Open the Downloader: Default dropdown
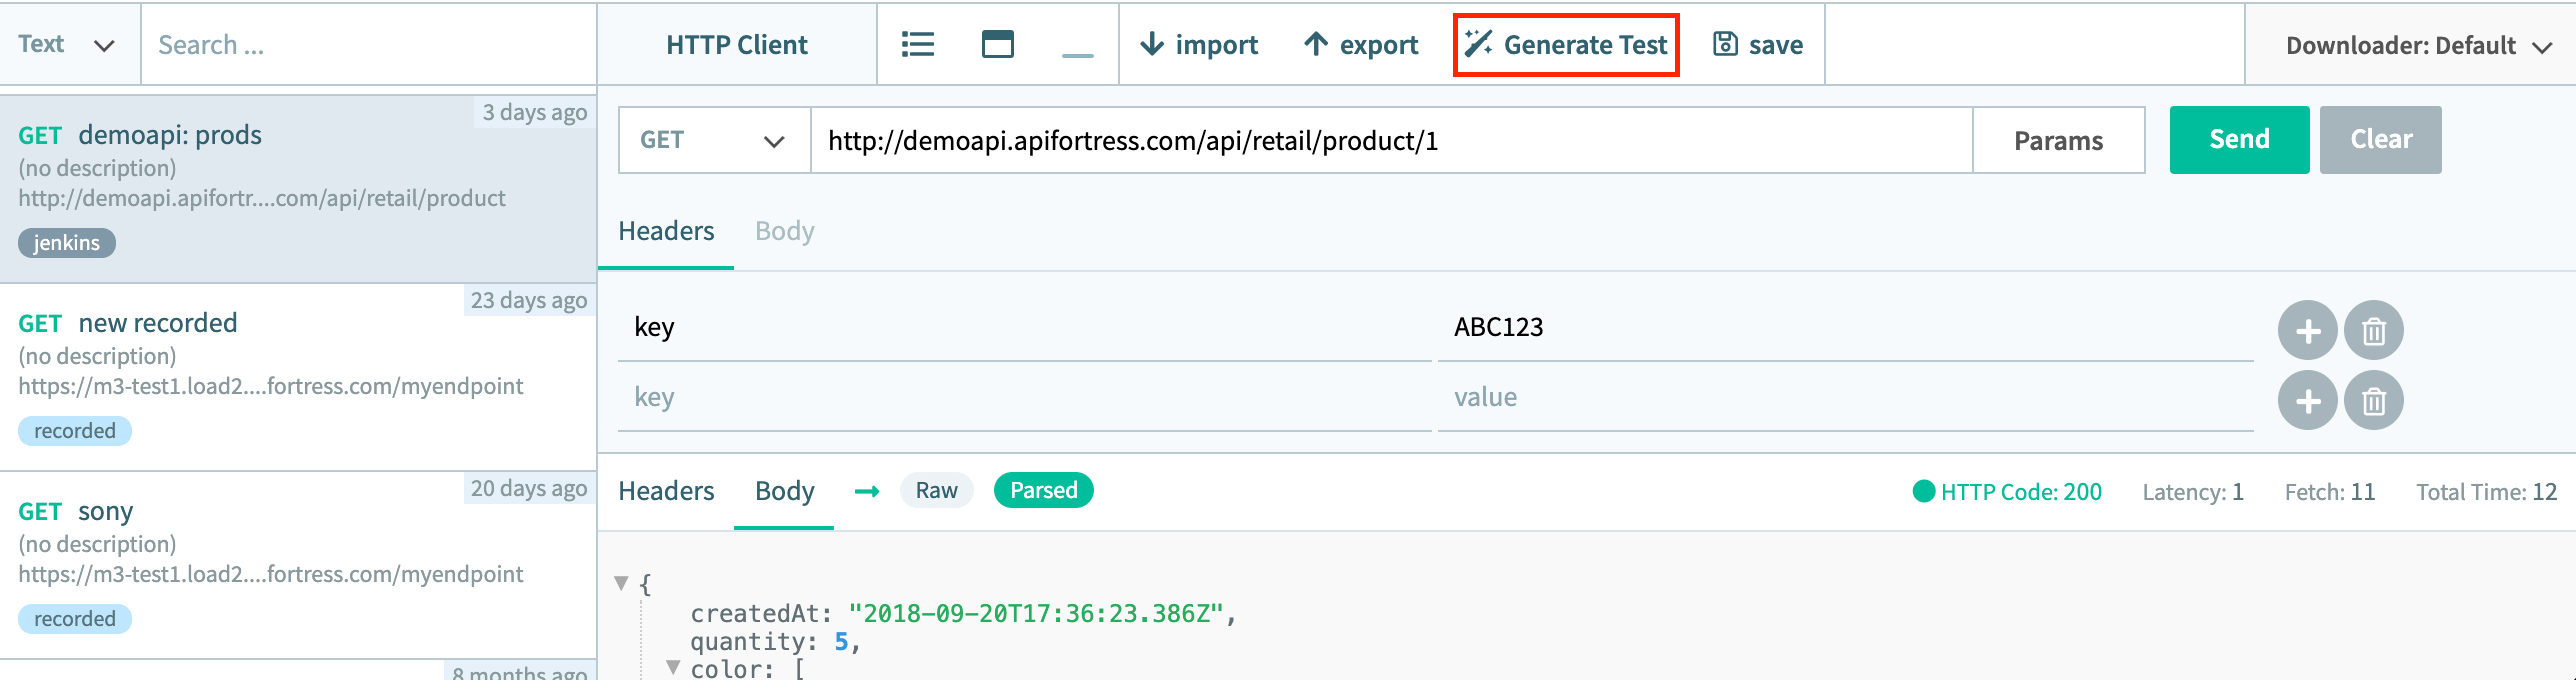This screenshot has height=680, width=2576. pos(2418,45)
